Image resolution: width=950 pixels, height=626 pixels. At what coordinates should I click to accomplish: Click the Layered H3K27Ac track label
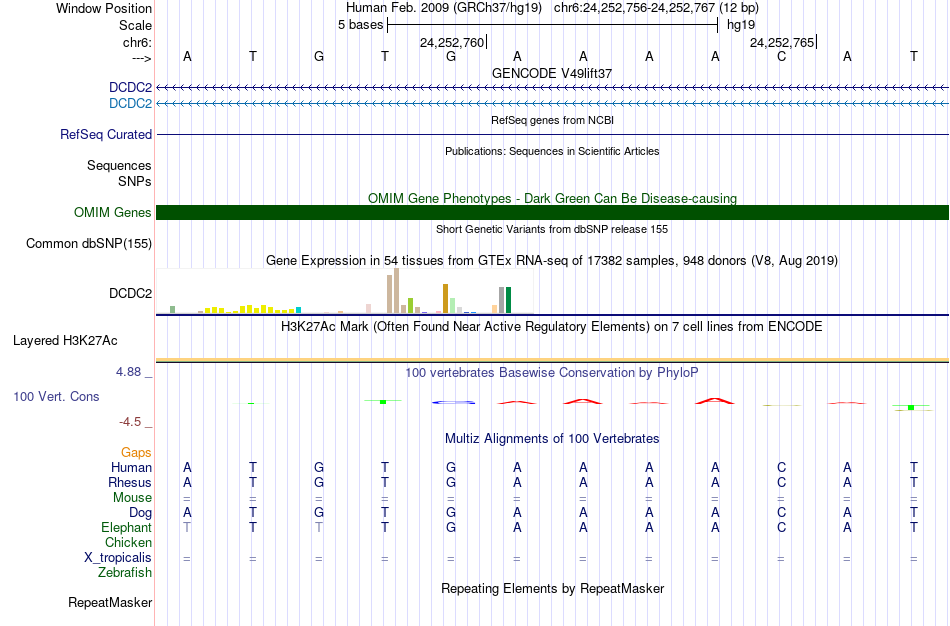pos(65,341)
